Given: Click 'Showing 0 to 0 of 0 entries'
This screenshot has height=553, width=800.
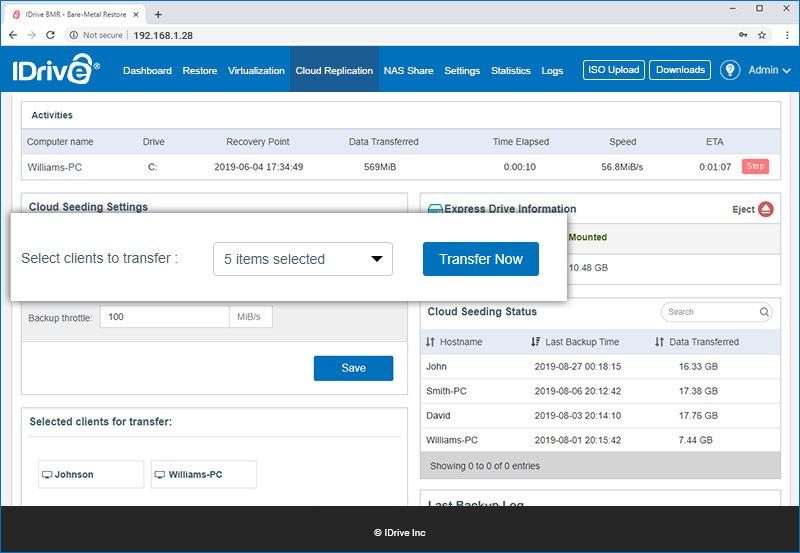Looking at the screenshot, I should tap(485, 466).
